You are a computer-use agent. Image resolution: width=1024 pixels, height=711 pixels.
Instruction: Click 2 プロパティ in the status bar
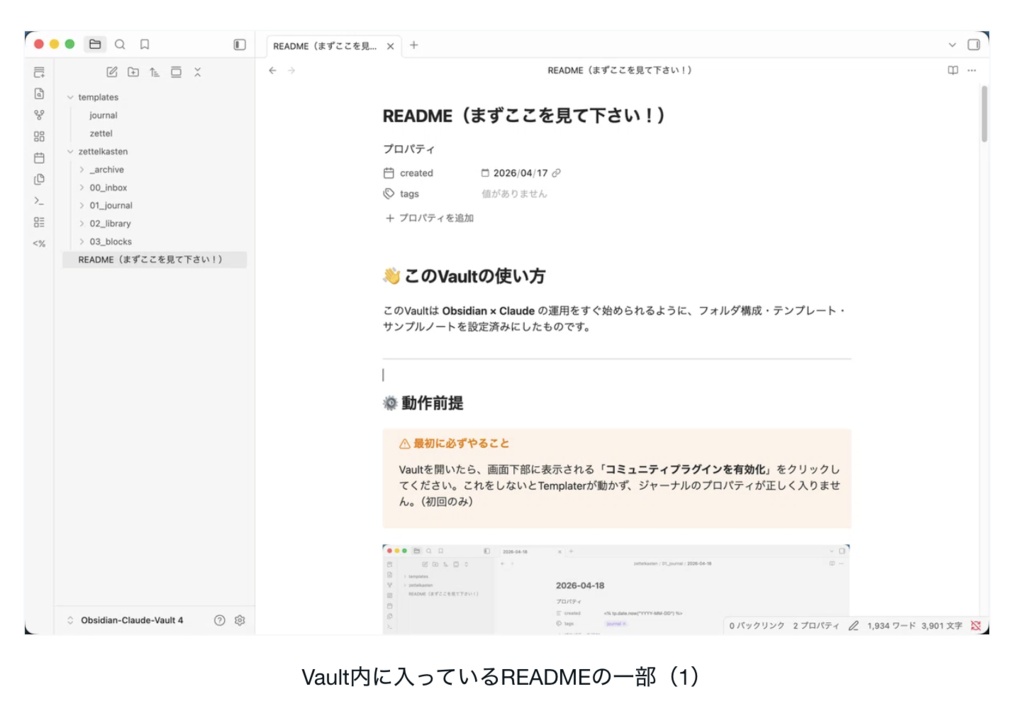pyautogui.click(x=816, y=625)
